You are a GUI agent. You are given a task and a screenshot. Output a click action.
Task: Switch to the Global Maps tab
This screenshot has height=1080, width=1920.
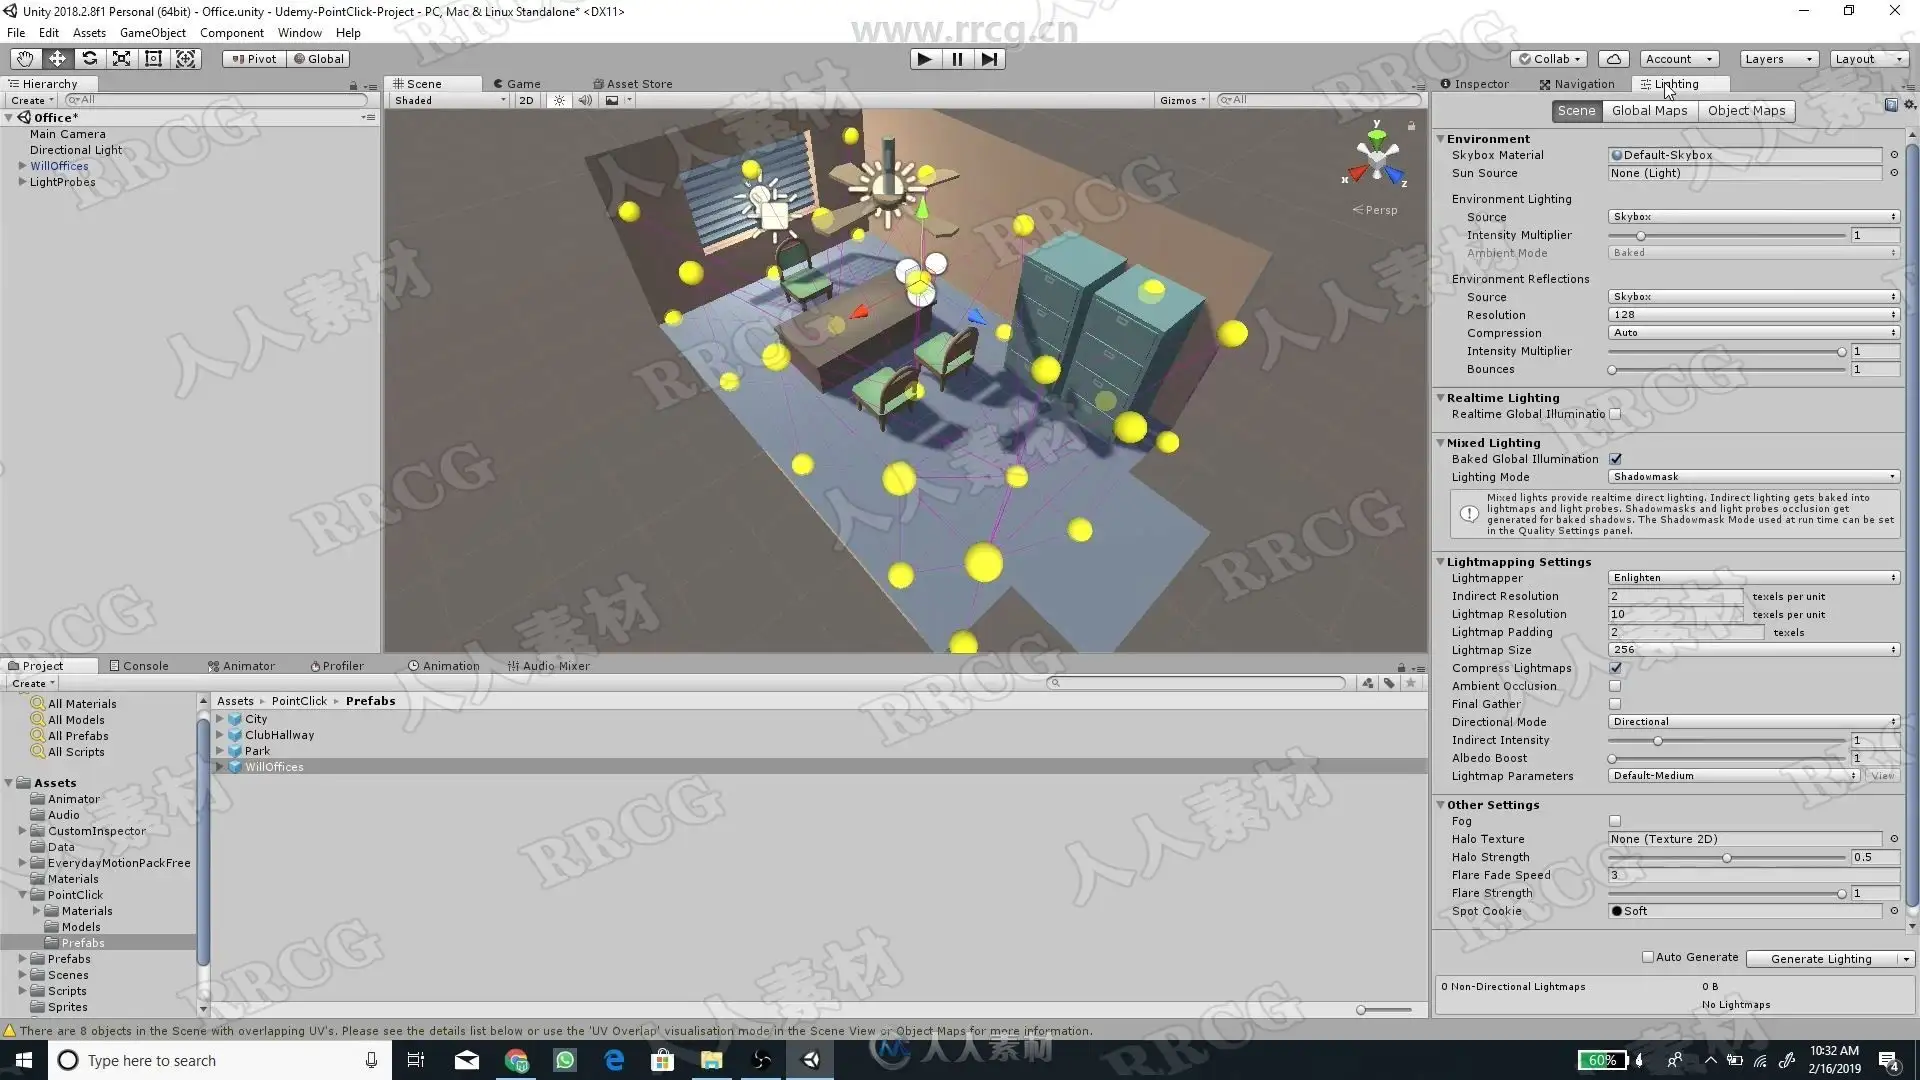coord(1649,111)
